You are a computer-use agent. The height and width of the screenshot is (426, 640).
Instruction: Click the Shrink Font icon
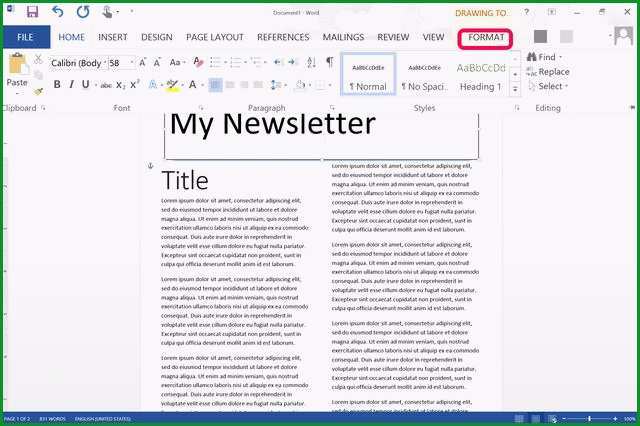(x=157, y=62)
